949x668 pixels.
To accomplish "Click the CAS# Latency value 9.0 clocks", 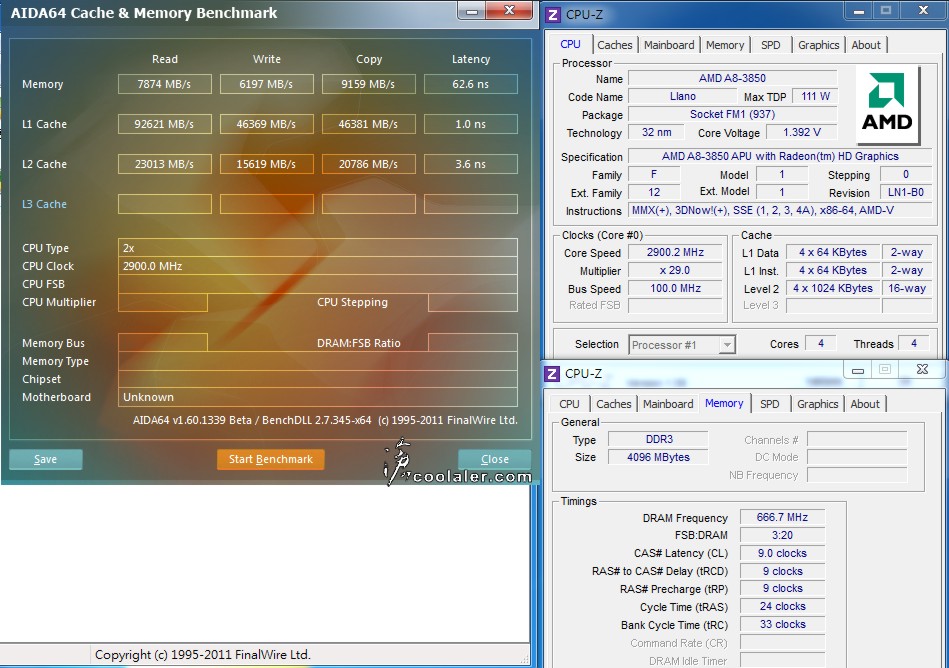I will (x=783, y=553).
